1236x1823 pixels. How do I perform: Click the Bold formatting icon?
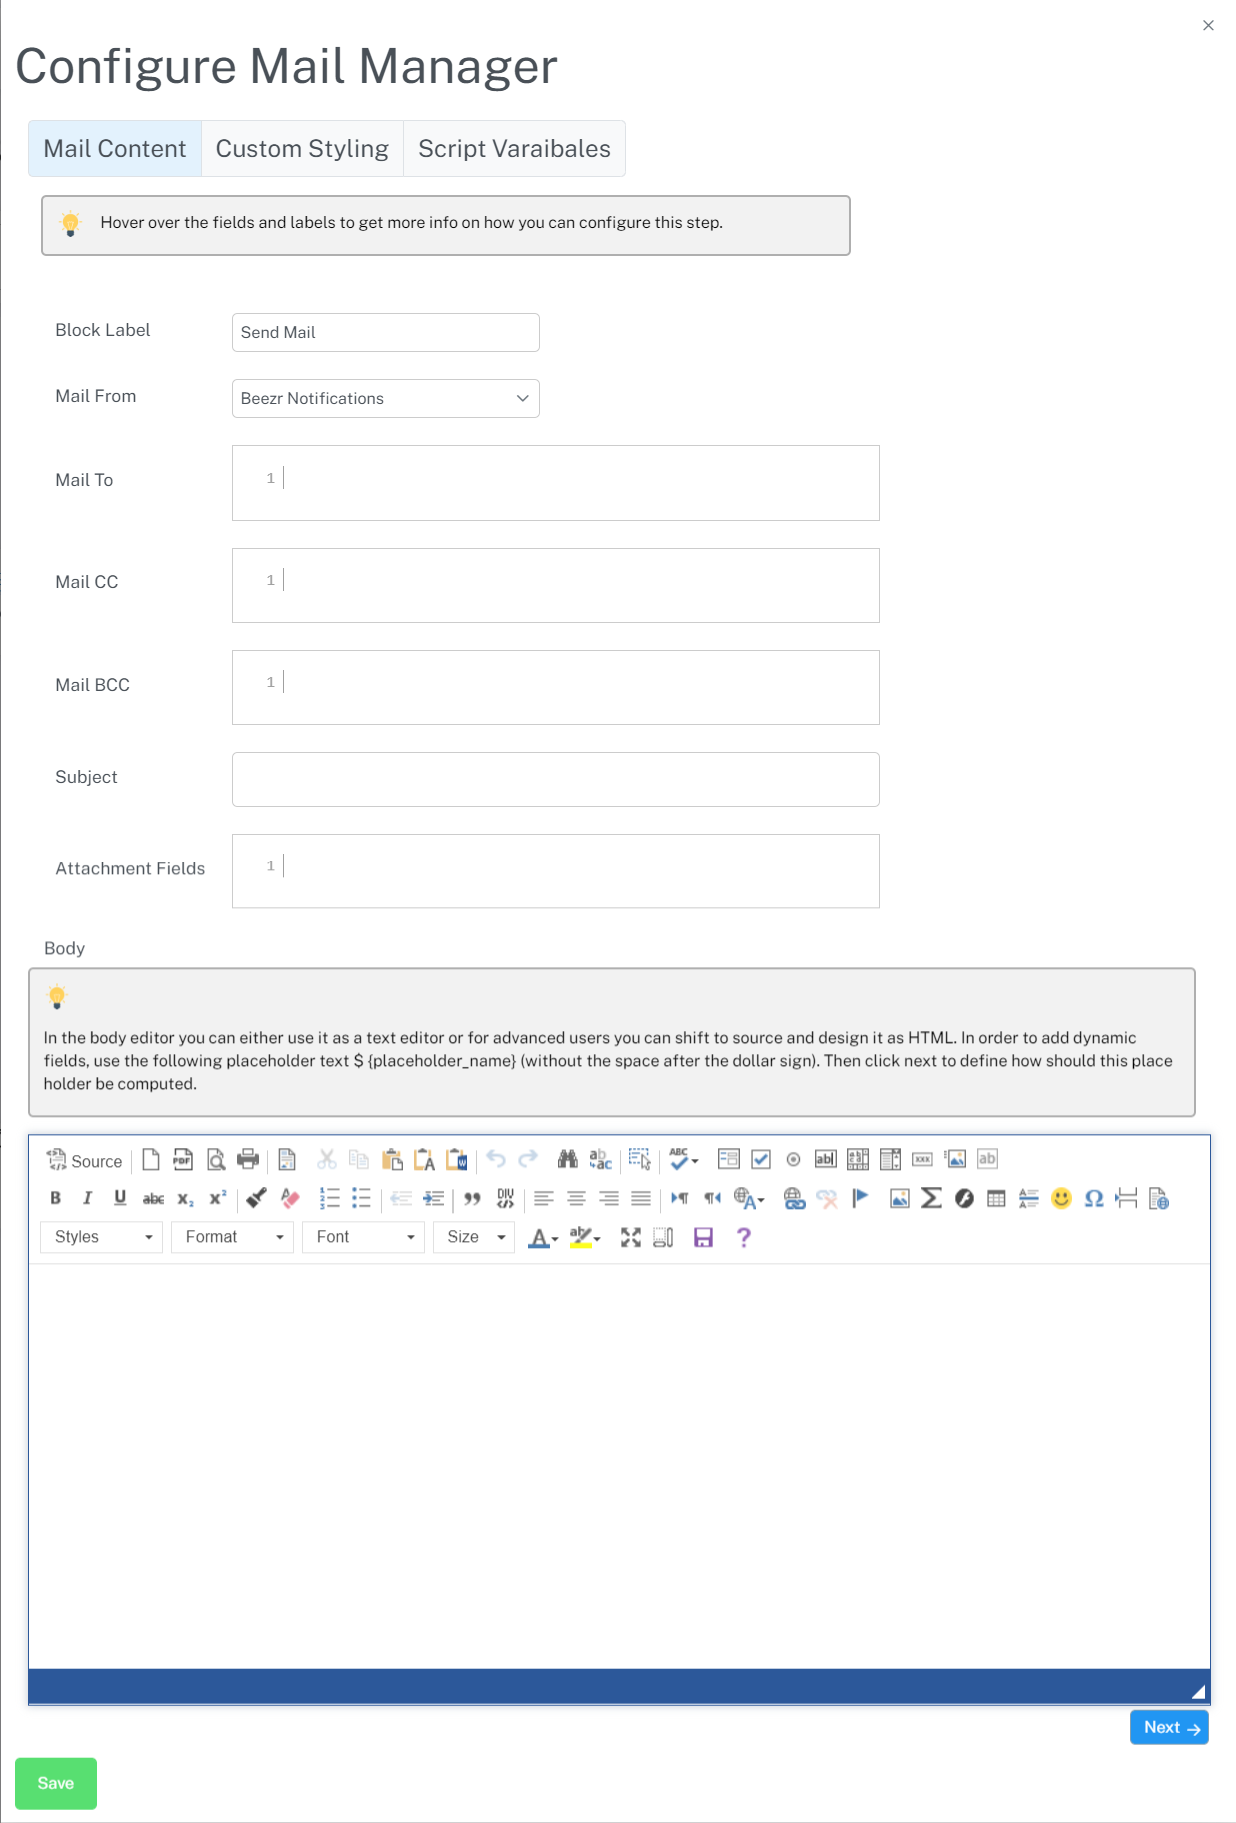pyautogui.click(x=56, y=1198)
